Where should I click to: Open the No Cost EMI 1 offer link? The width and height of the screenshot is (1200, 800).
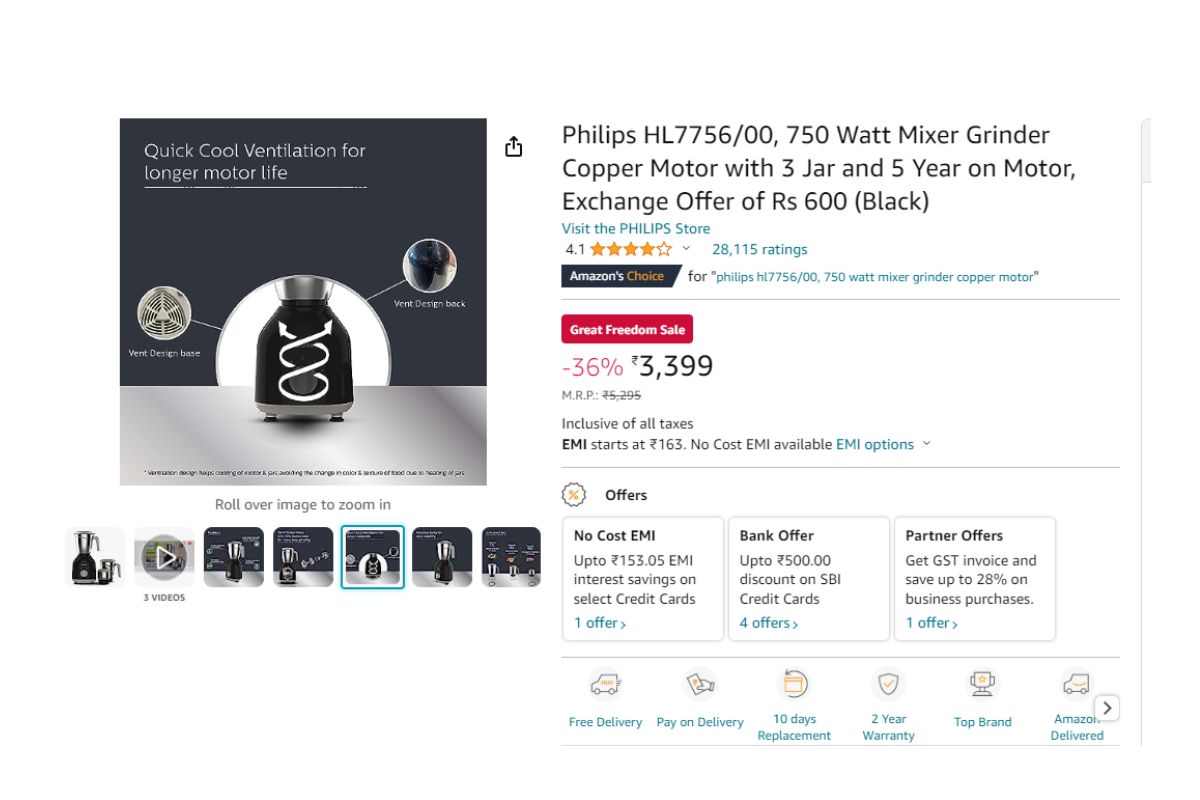600,623
